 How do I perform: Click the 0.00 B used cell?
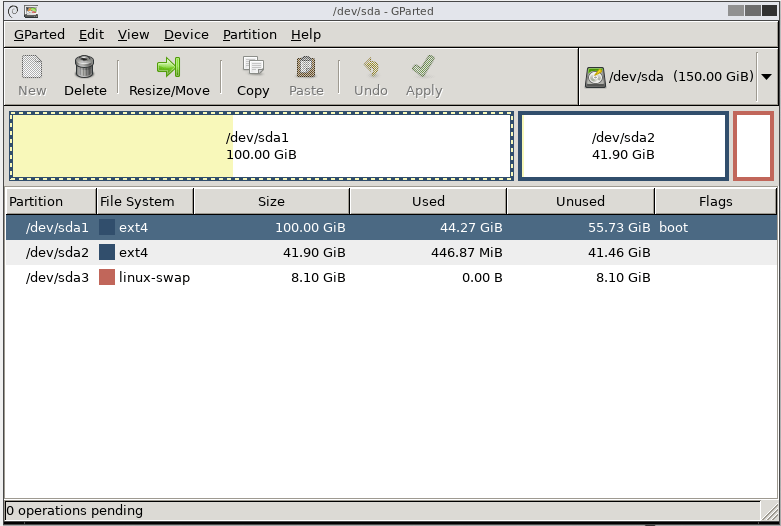click(482, 277)
